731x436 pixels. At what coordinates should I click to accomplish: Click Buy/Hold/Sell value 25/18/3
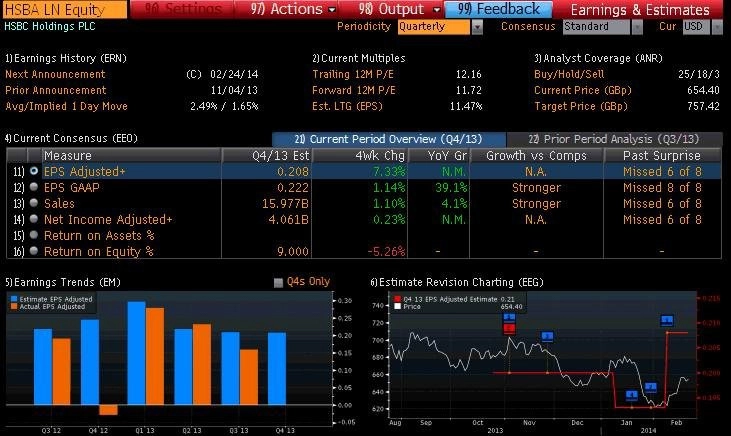coord(699,74)
